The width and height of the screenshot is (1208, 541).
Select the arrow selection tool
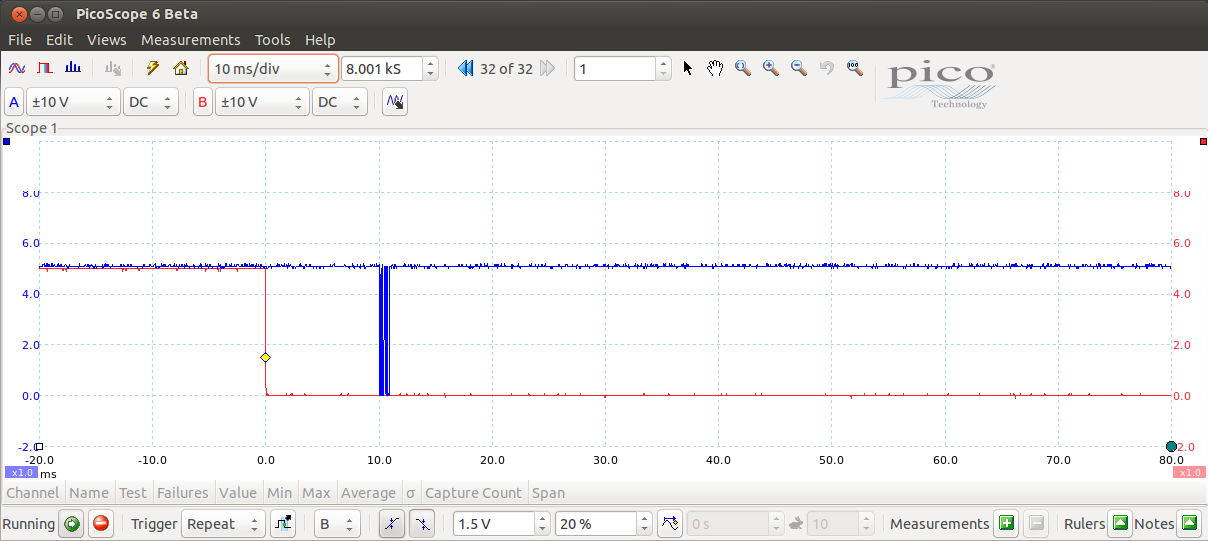coord(688,68)
